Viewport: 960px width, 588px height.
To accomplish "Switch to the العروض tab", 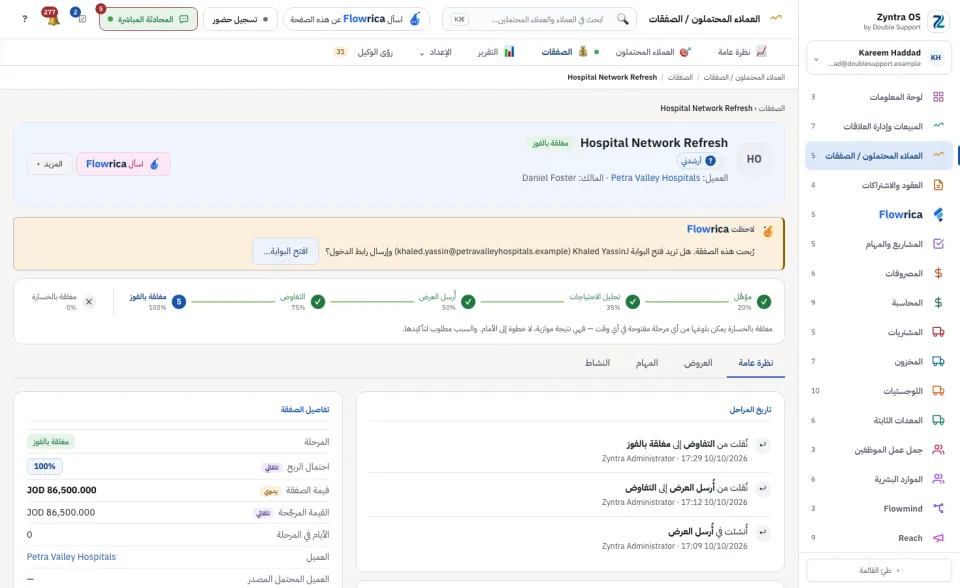I will coord(698,363).
